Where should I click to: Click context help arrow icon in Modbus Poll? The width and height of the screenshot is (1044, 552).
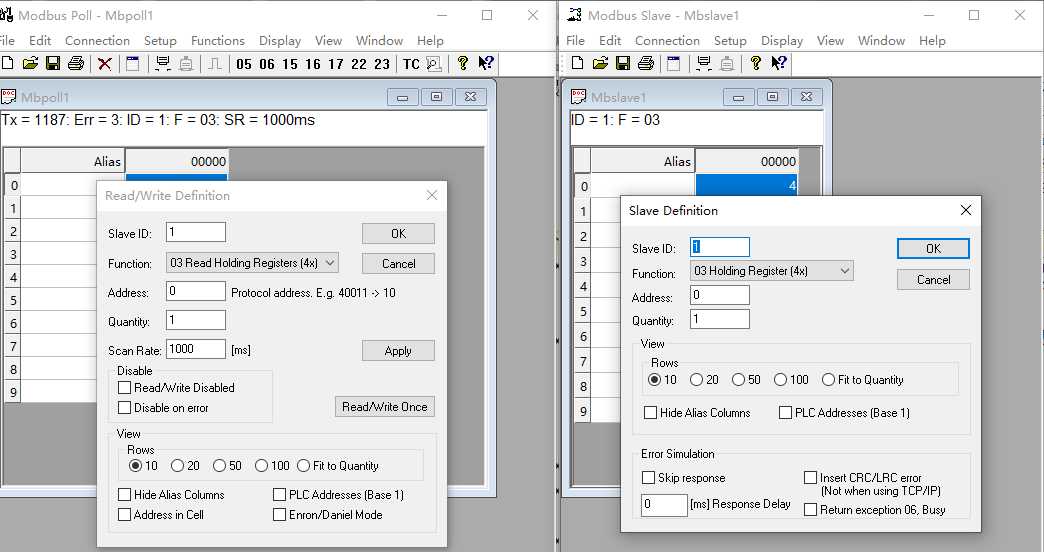[485, 63]
